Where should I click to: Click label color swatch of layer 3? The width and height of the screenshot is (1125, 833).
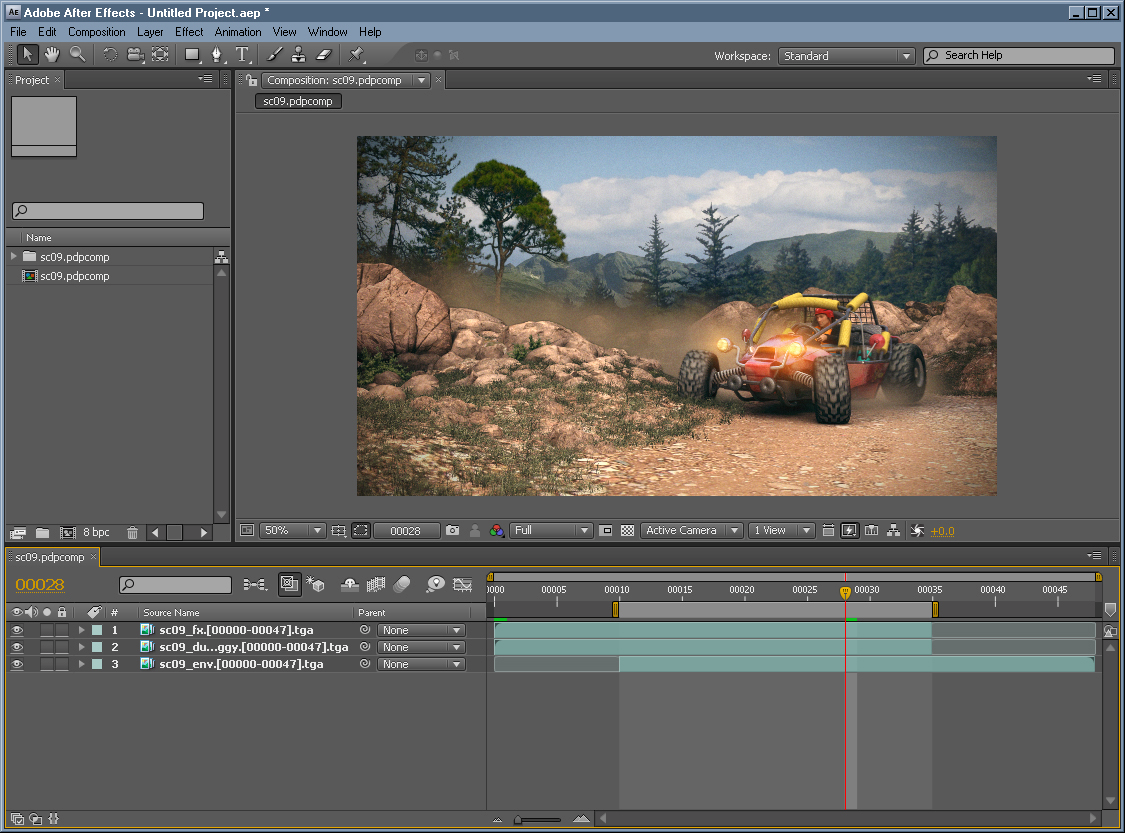click(97, 664)
